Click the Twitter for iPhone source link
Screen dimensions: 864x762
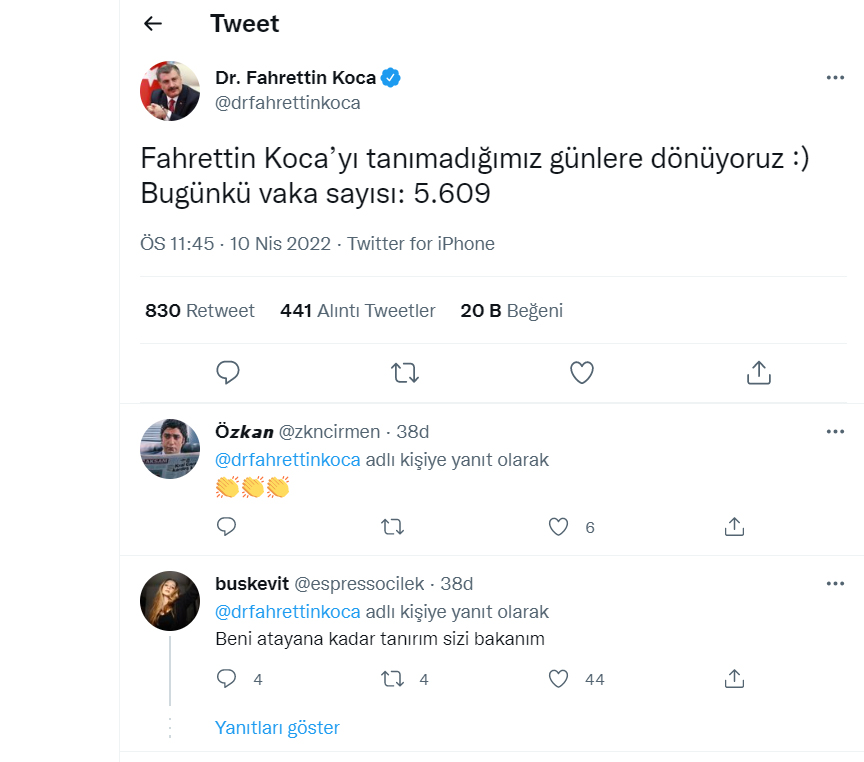pyautogui.click(x=421, y=244)
